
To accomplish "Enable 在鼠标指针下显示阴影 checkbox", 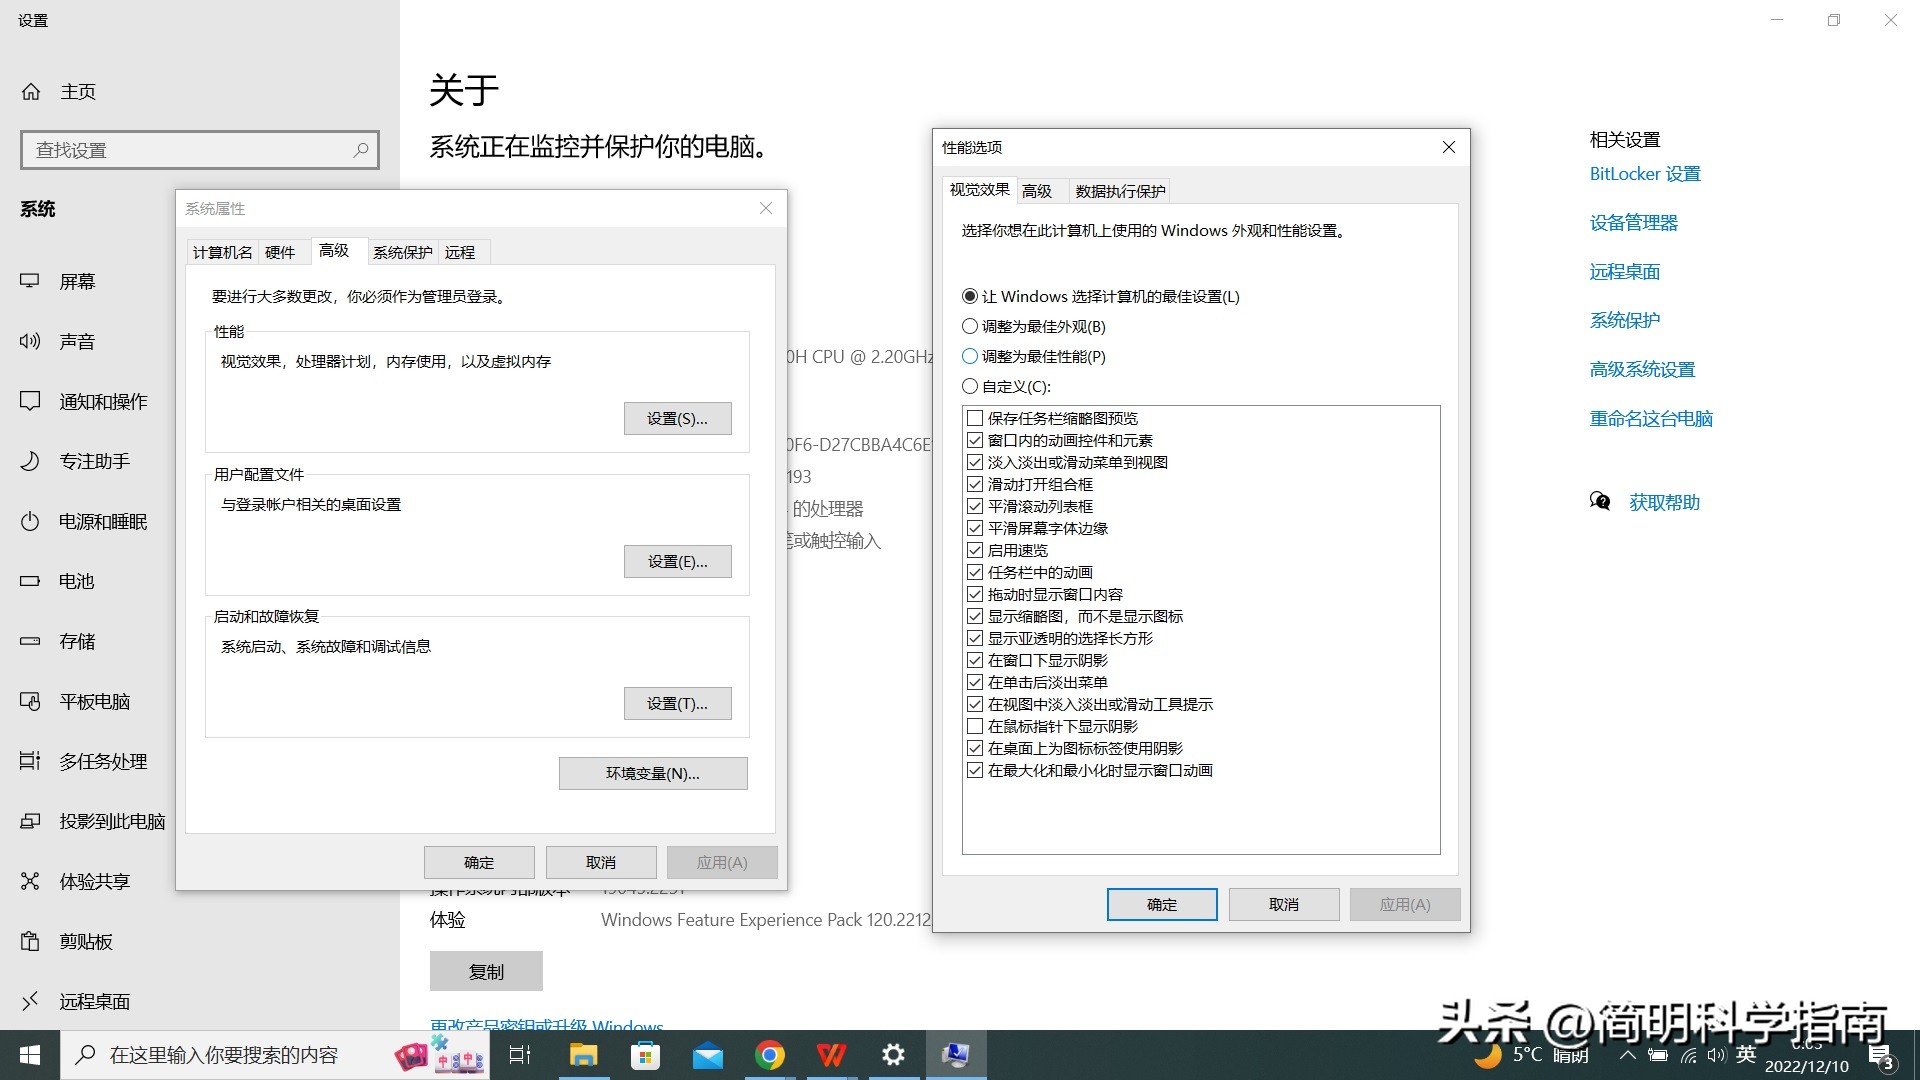I will pyautogui.click(x=975, y=726).
